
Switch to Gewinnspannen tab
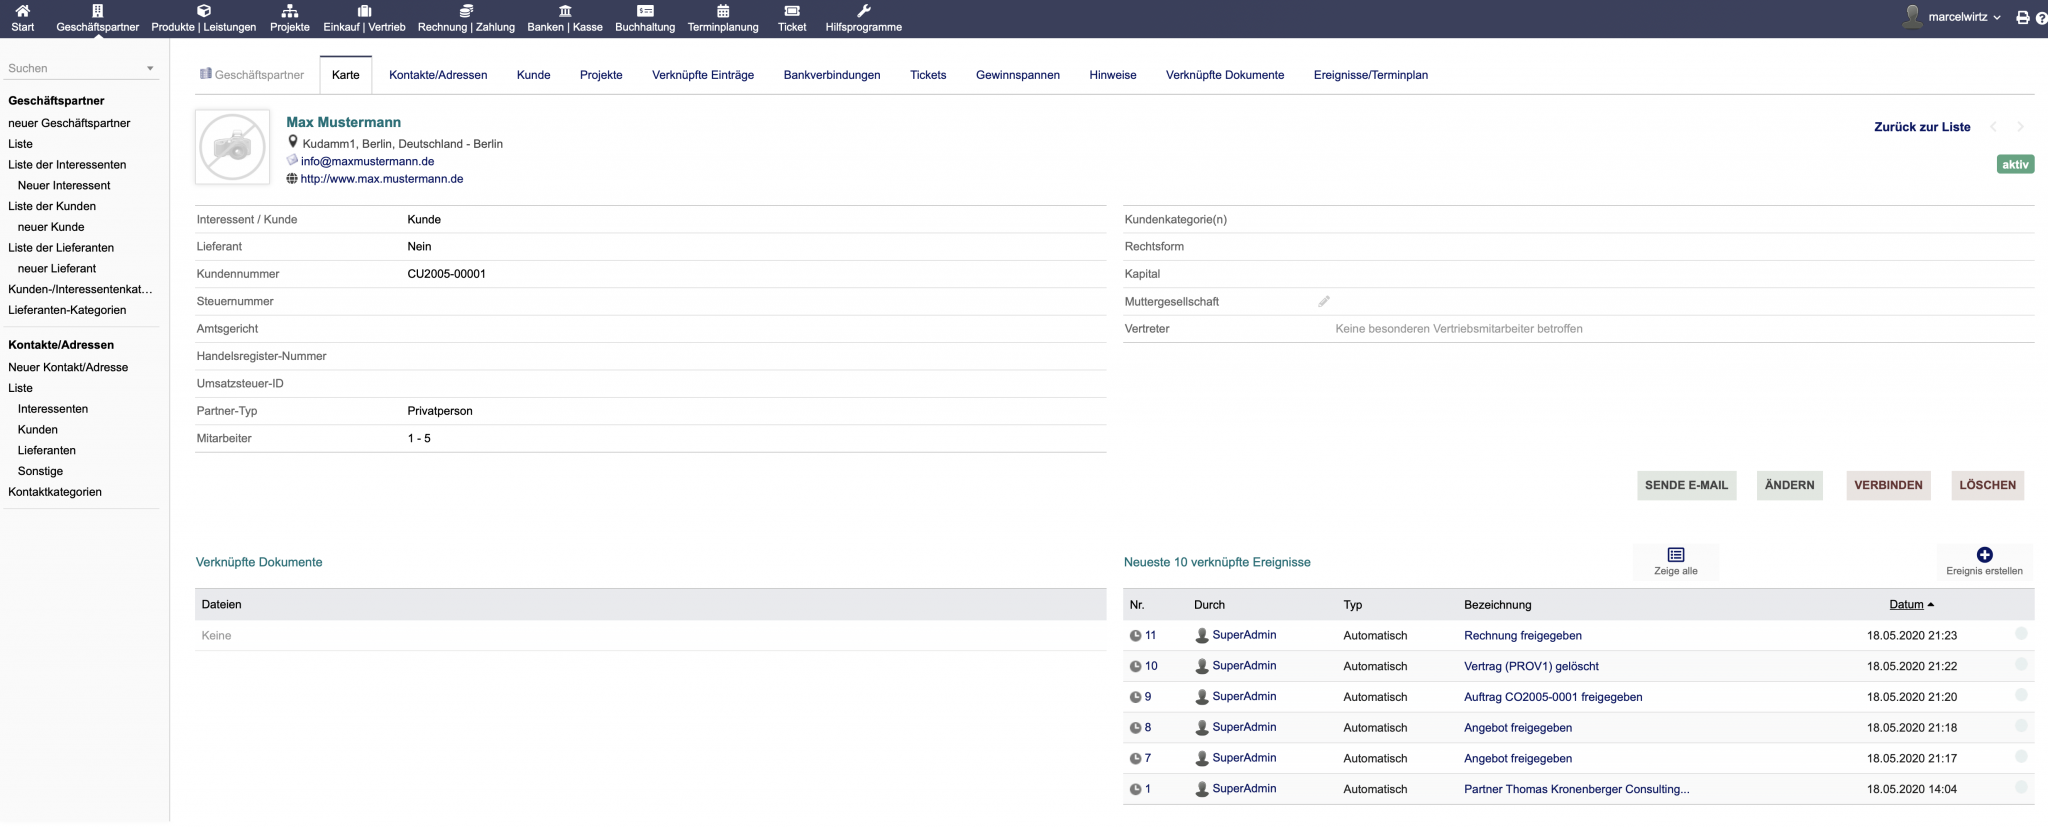[1018, 75]
